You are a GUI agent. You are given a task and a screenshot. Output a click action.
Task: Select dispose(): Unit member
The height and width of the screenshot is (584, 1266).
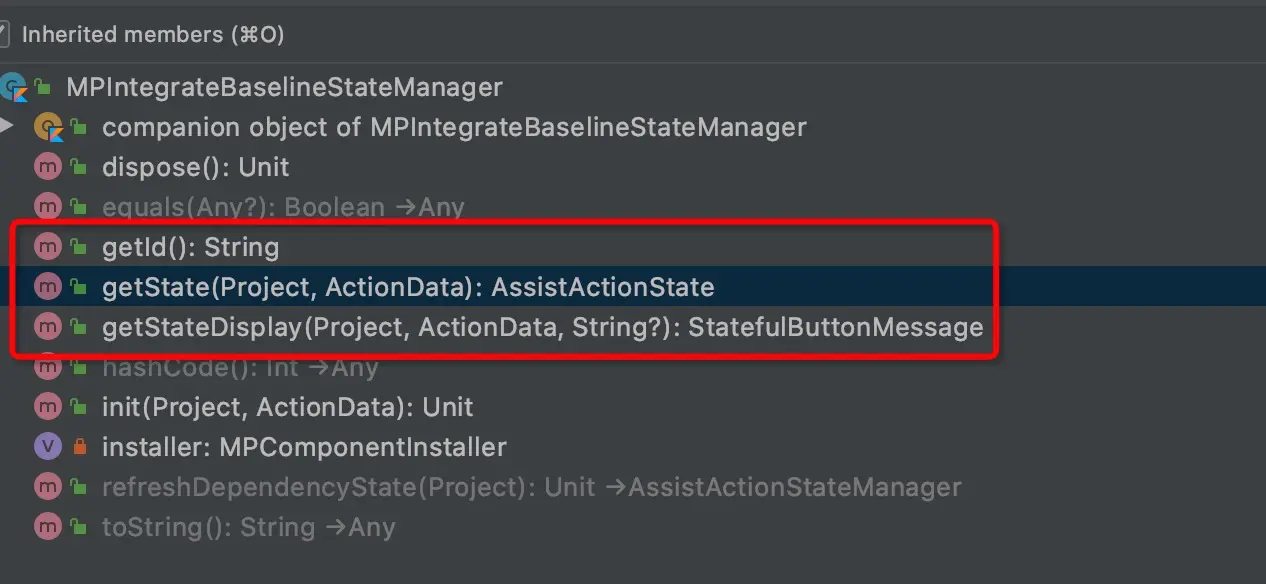click(195, 167)
